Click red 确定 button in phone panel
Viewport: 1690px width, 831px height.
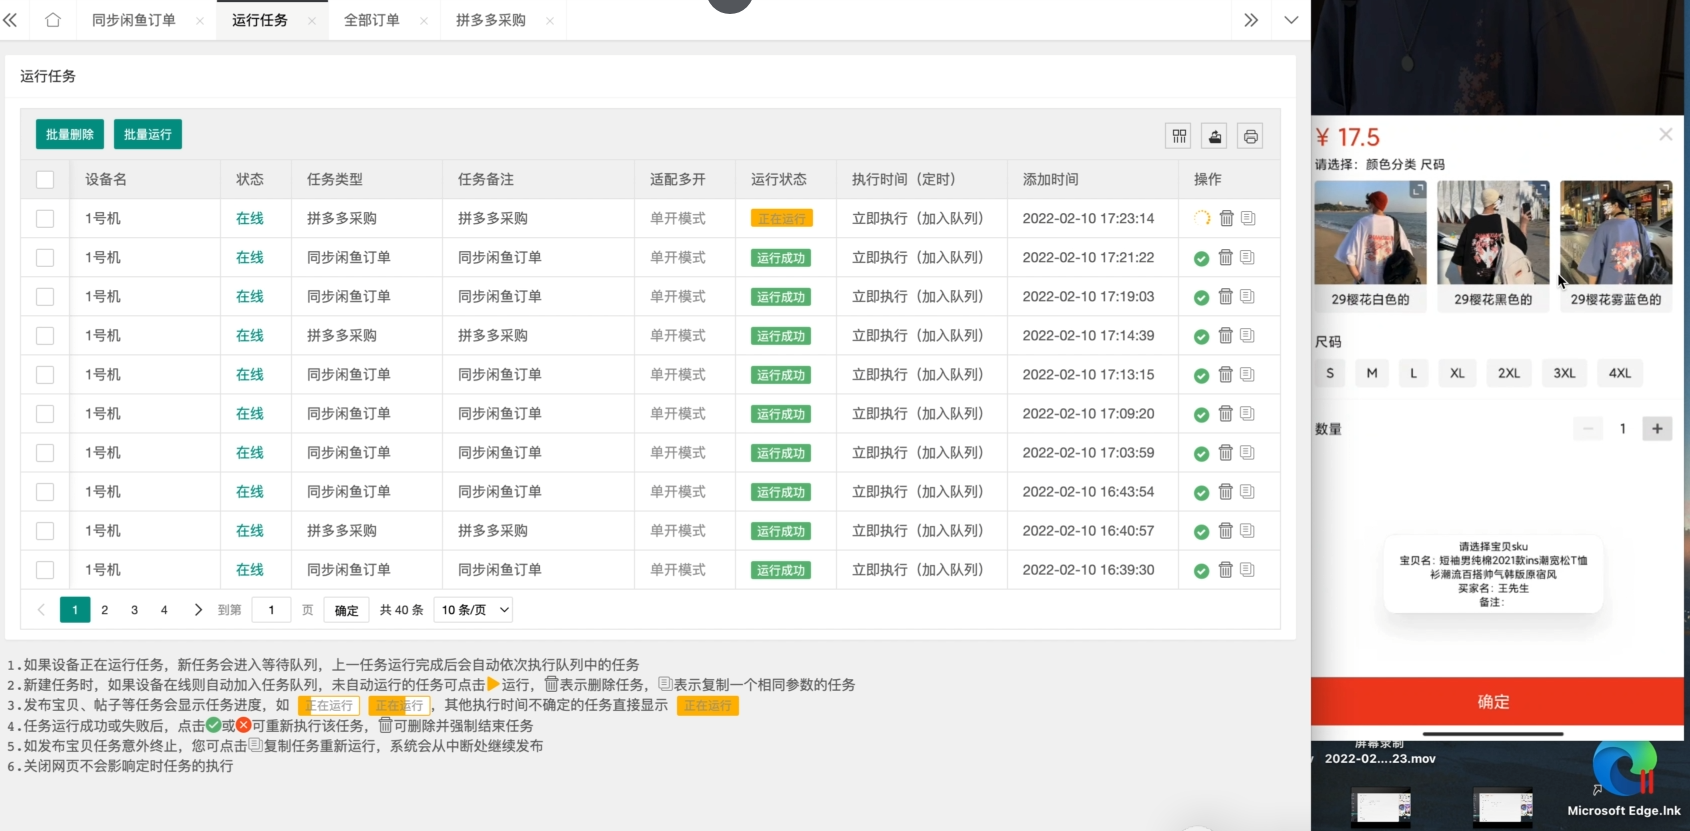point(1497,702)
